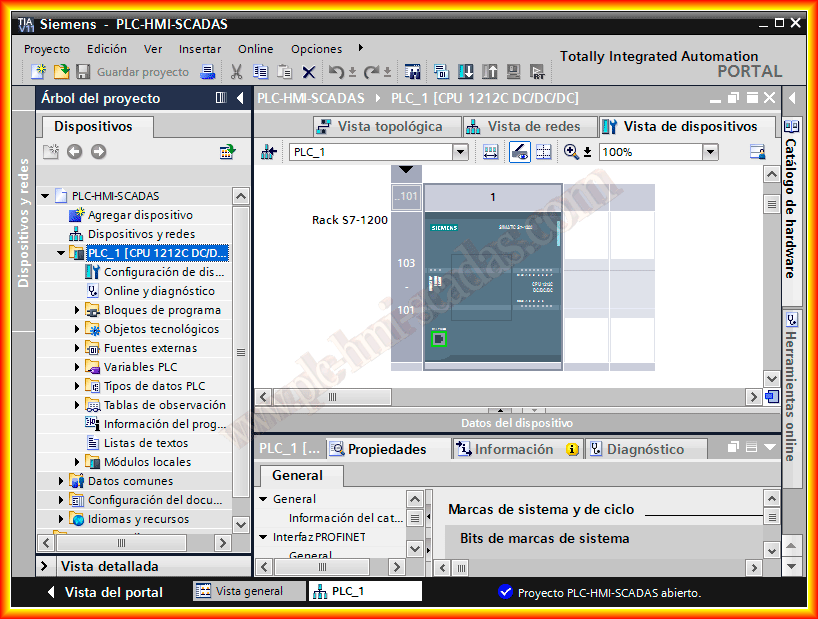Viewport: 818px width, 619px height.
Task: Open the PLC_1 device selector dropdown
Action: (460, 152)
